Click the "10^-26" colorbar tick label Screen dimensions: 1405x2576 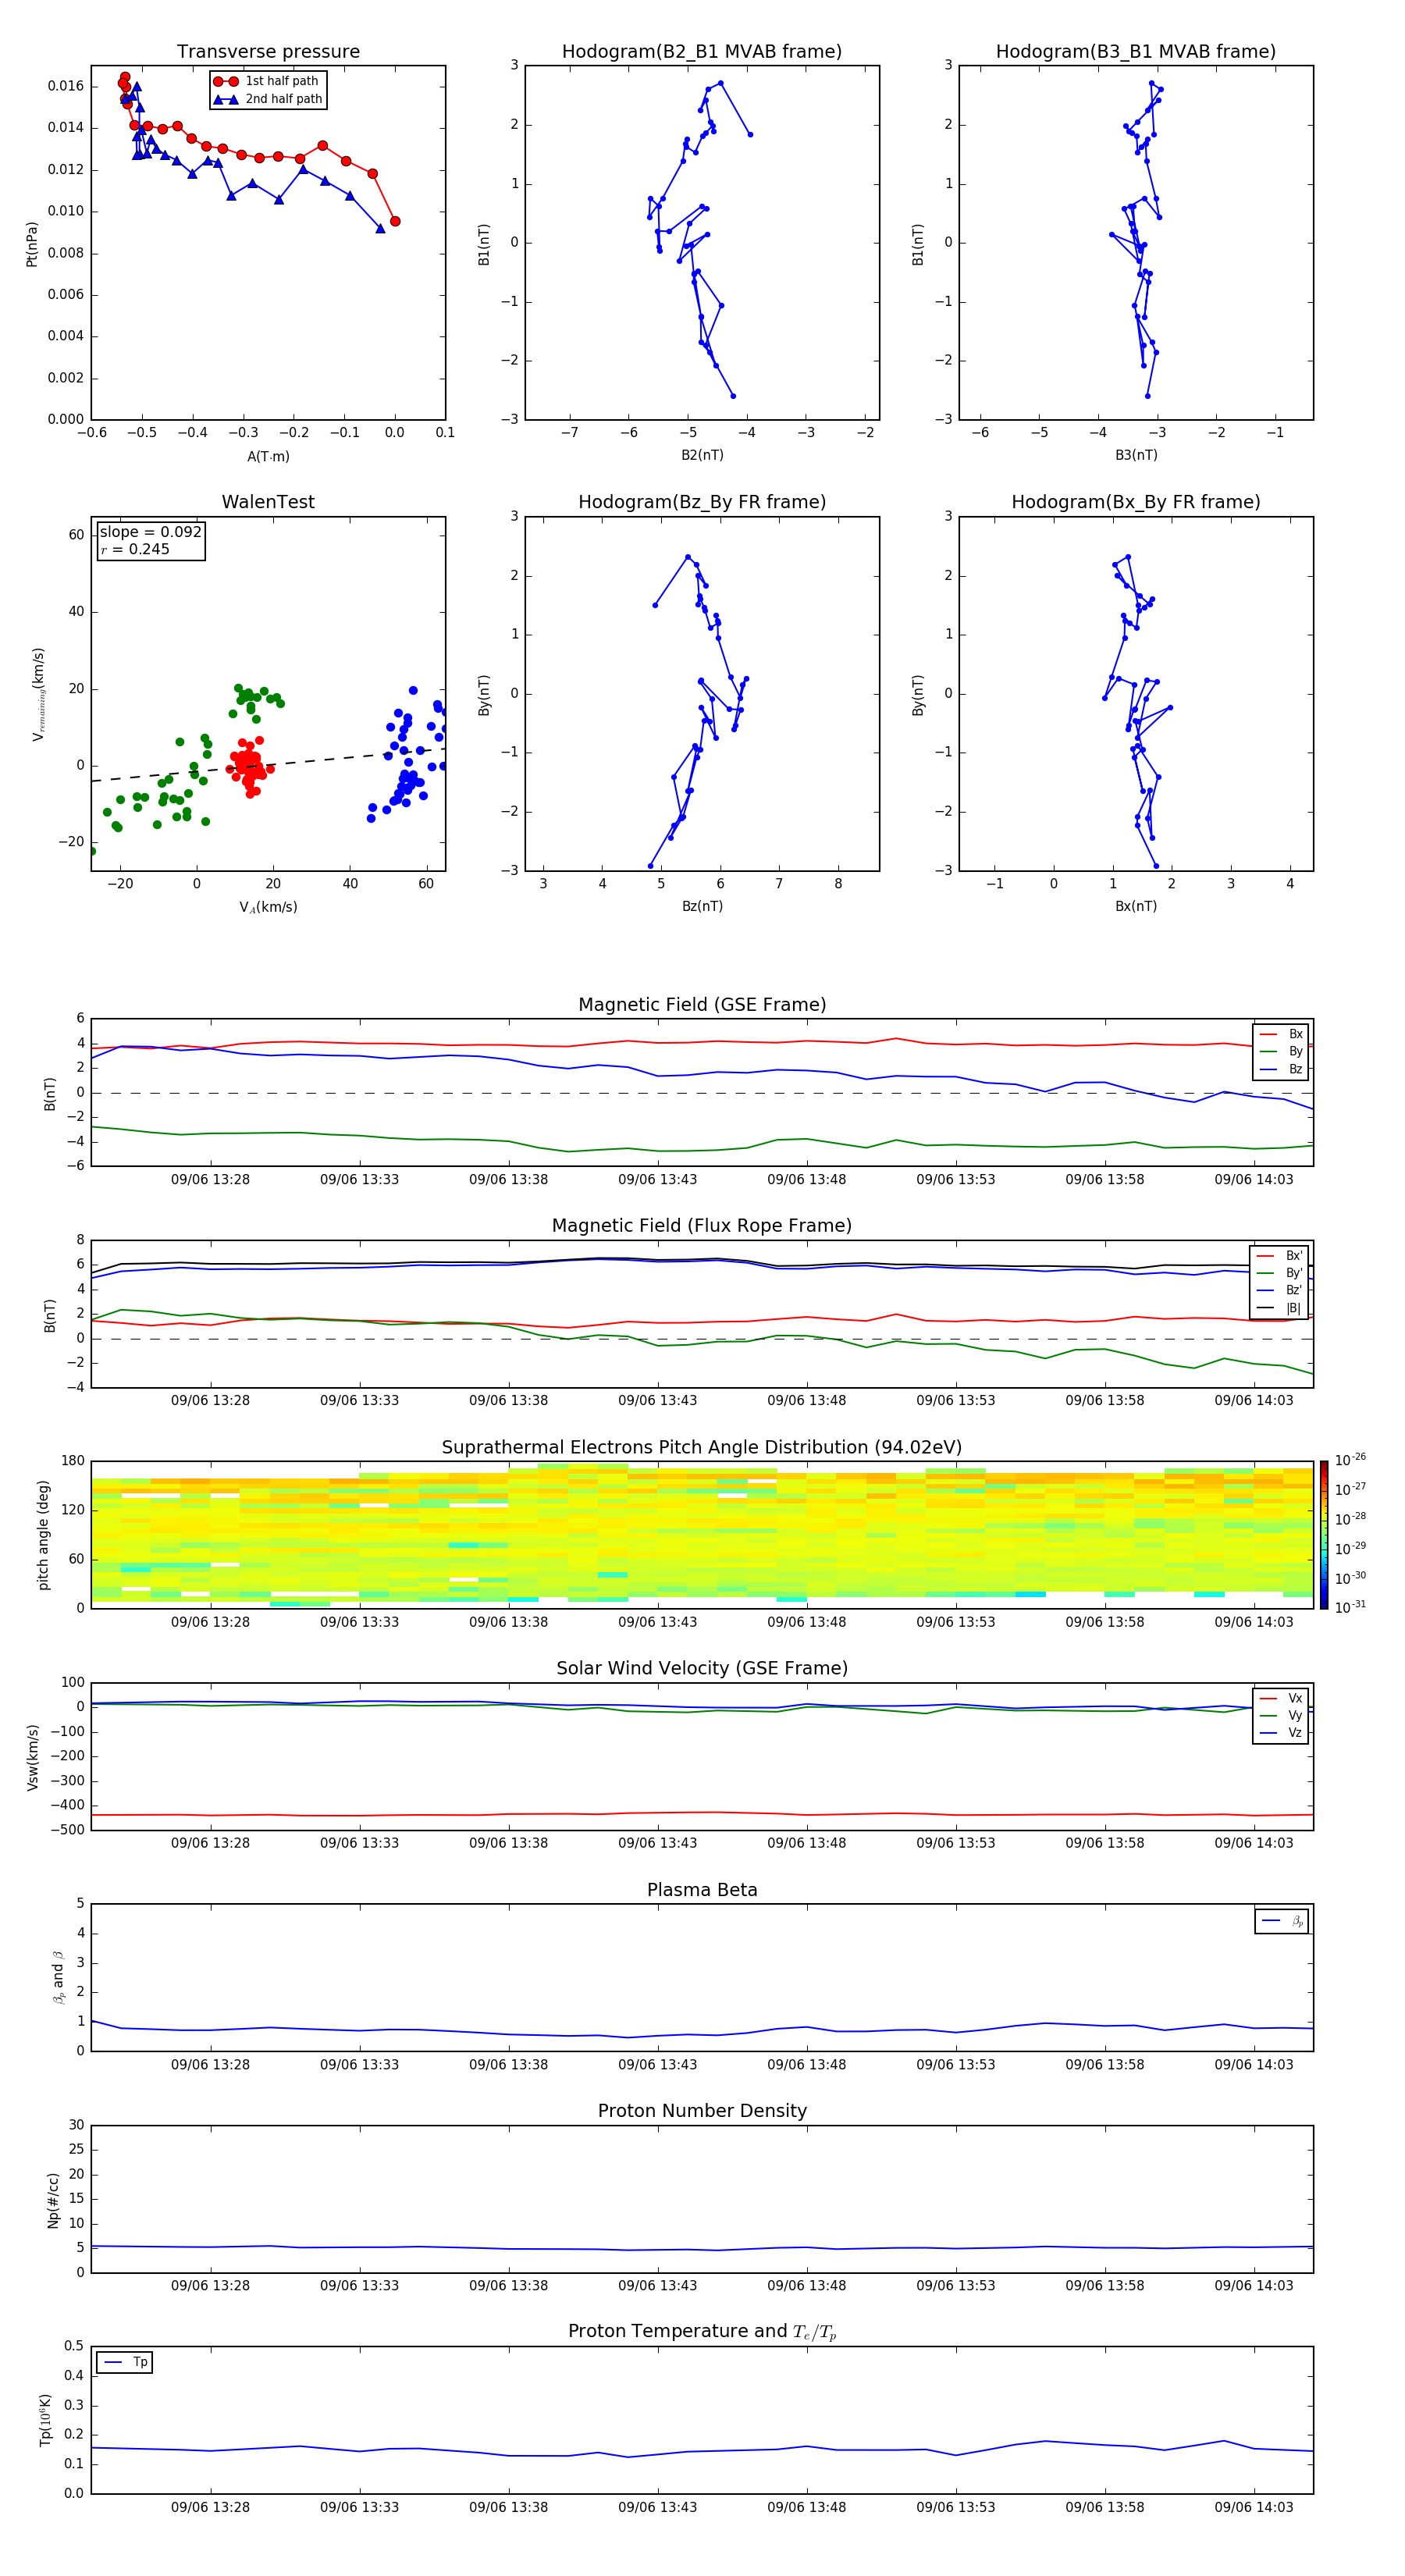(x=1350, y=1459)
